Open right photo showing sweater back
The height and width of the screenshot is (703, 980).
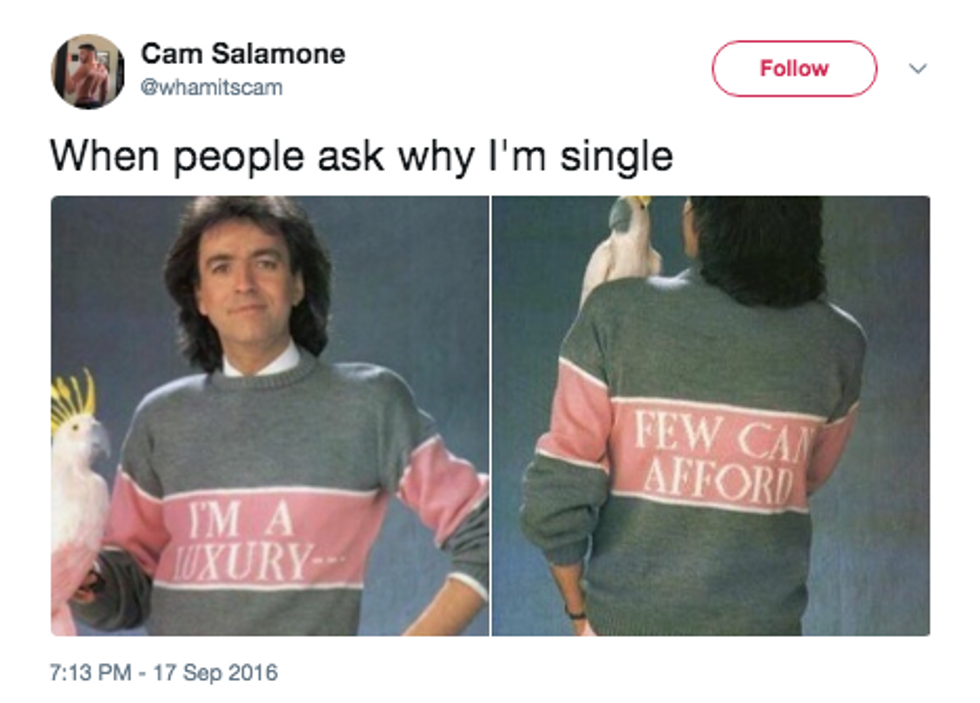click(711, 416)
